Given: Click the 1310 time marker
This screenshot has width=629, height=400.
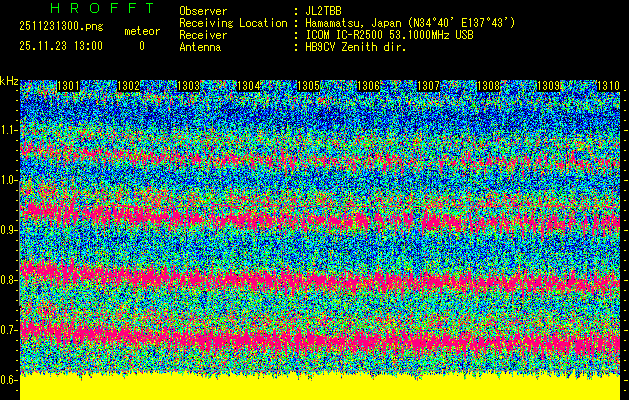Looking at the screenshot, I should pos(608,86).
